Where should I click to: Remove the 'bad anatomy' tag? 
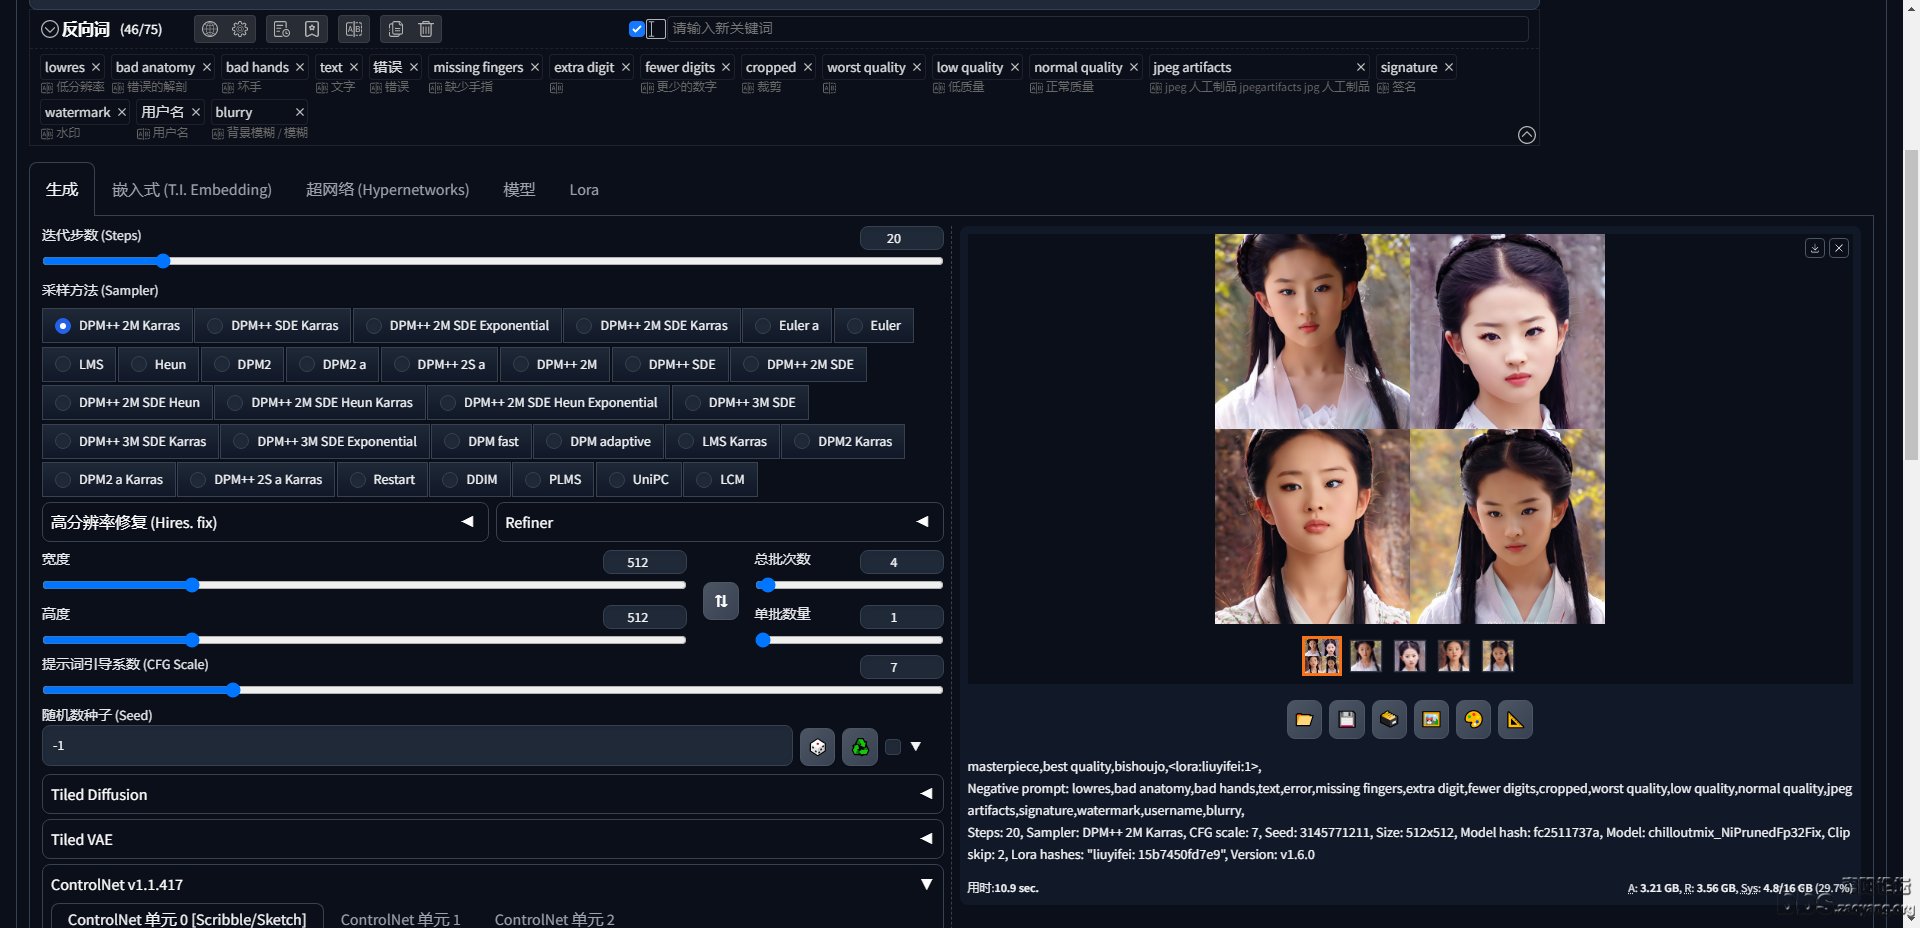point(207,67)
